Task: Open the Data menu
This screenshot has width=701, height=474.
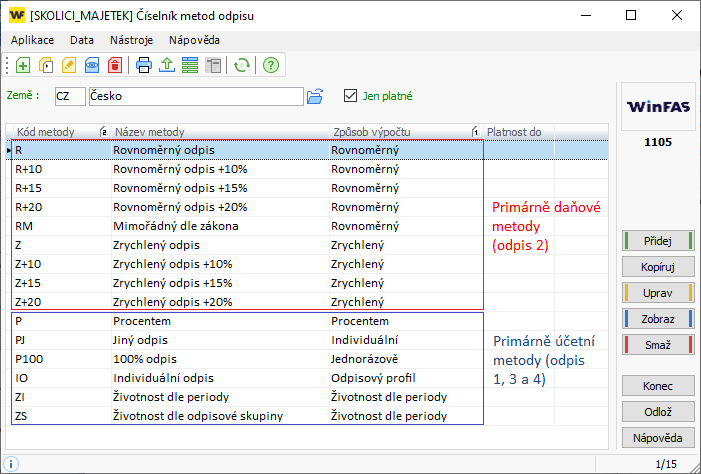Action: pyautogui.click(x=82, y=40)
